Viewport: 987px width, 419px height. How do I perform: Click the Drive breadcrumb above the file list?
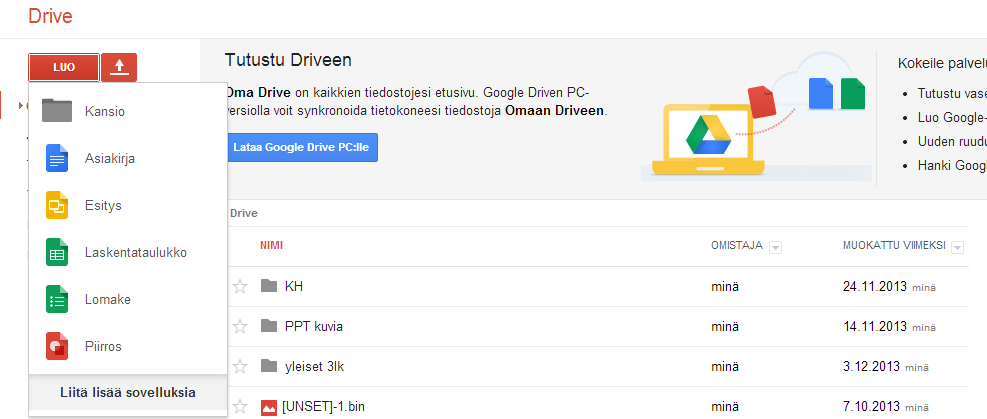point(244,213)
